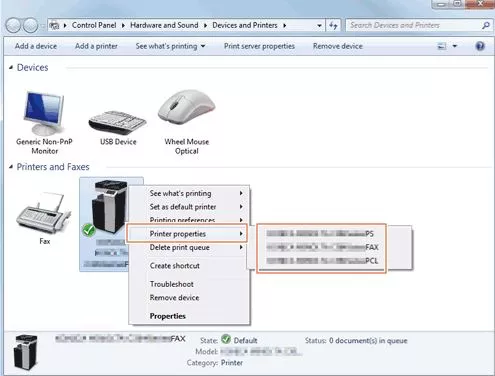
Task: Choose Printing preferences in context menu
Action: pyautogui.click(x=189, y=220)
